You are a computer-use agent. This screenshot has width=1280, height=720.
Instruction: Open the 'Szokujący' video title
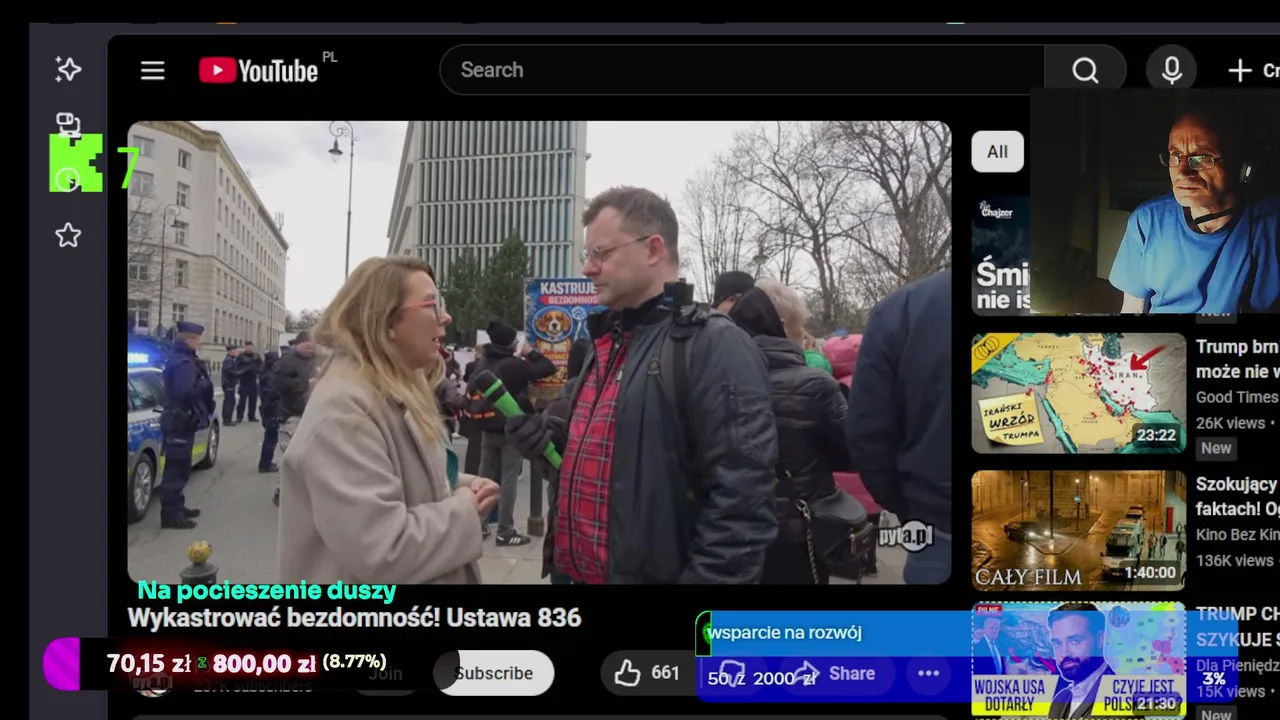coord(1237,497)
